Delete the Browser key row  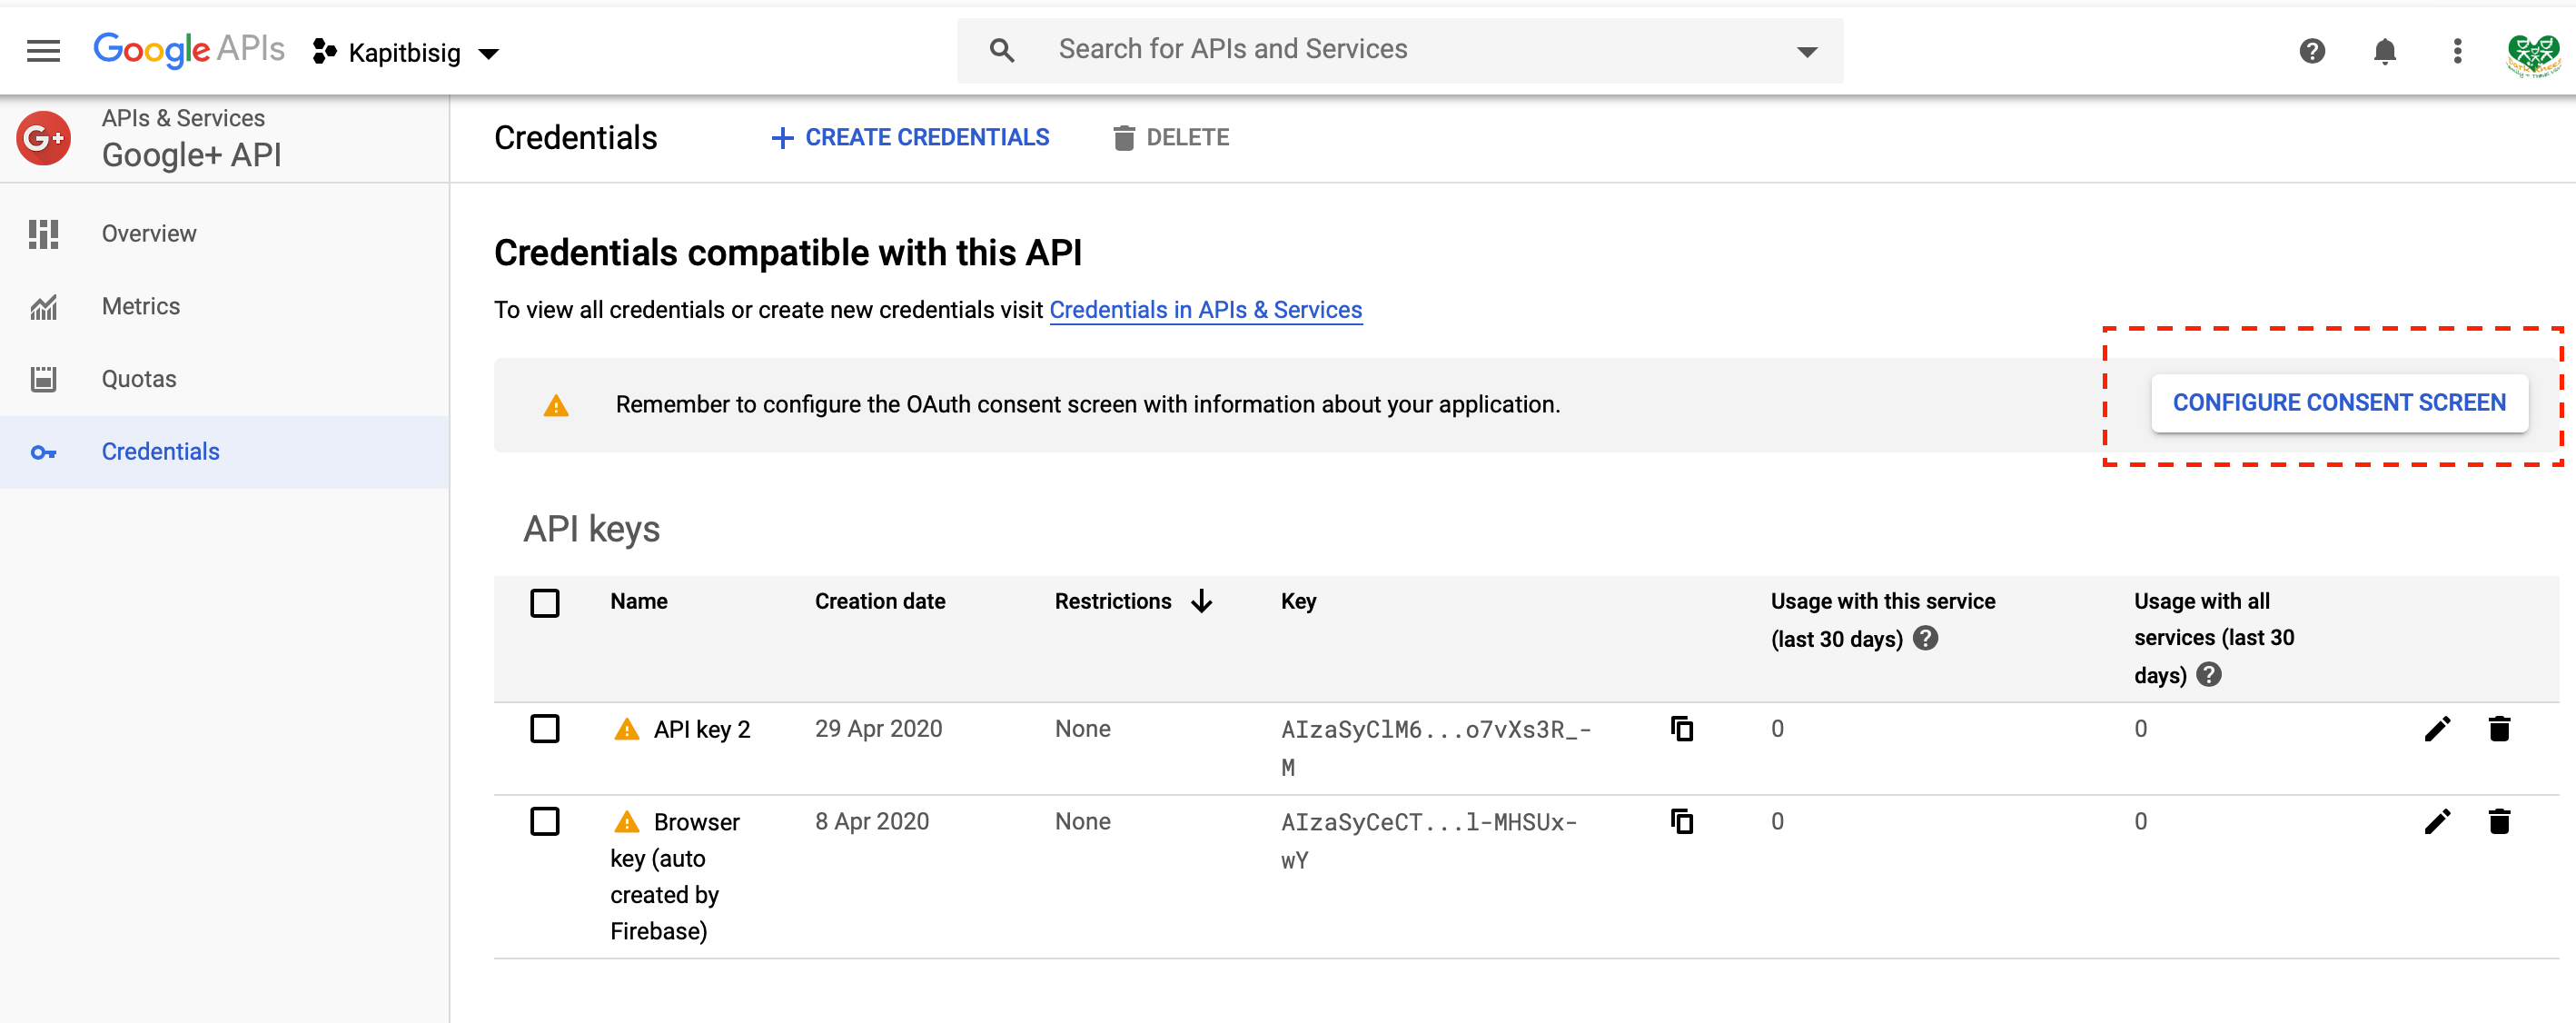[x=2498, y=822]
